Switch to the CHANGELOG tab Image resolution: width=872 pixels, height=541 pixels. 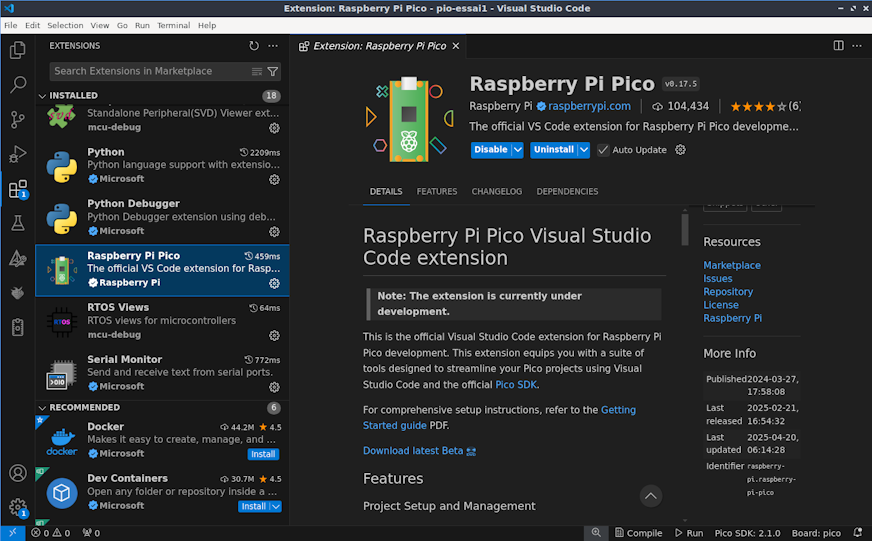[x=497, y=191]
